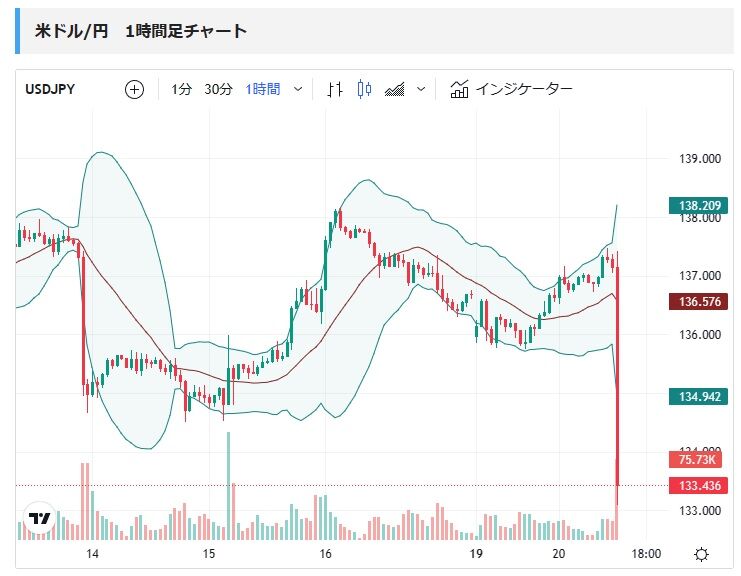Click the USDJPY symbol name
Viewport: 741px width, 576px height.
tap(50, 89)
